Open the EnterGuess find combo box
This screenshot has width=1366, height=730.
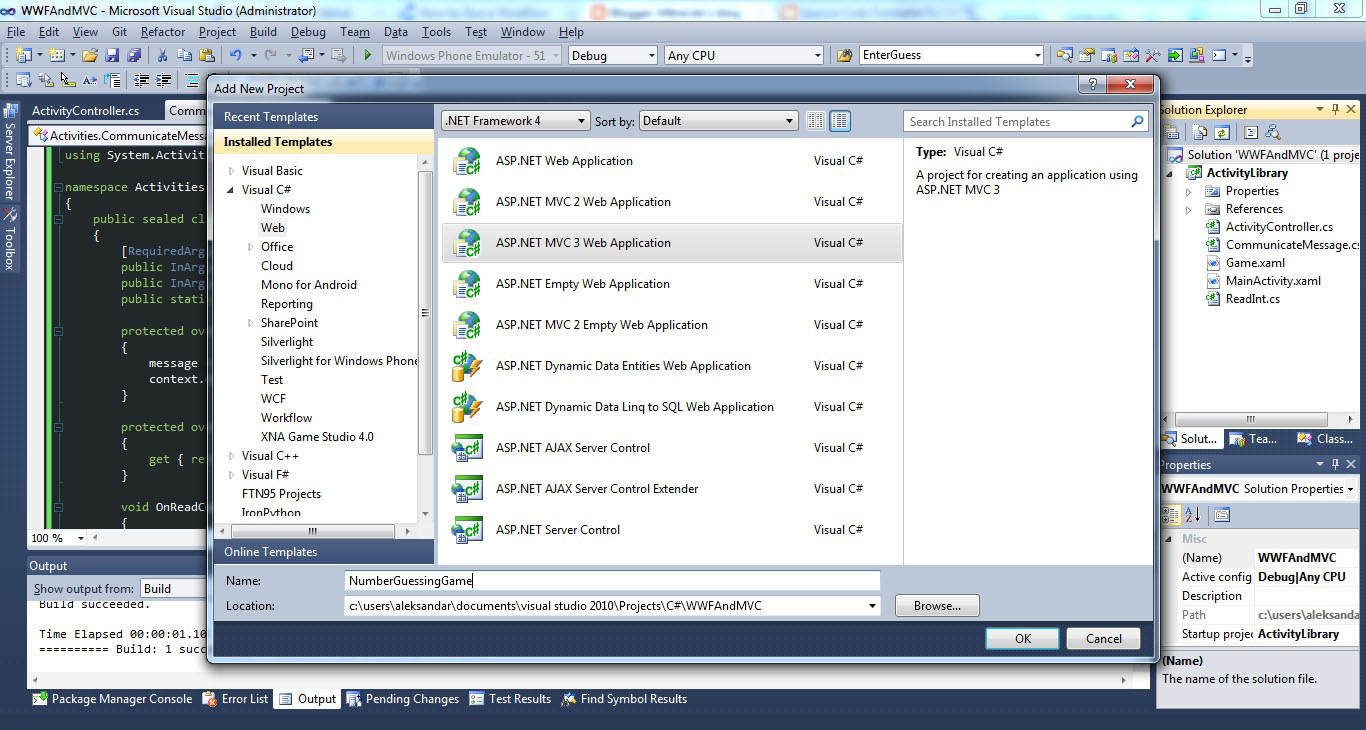[x=951, y=55]
